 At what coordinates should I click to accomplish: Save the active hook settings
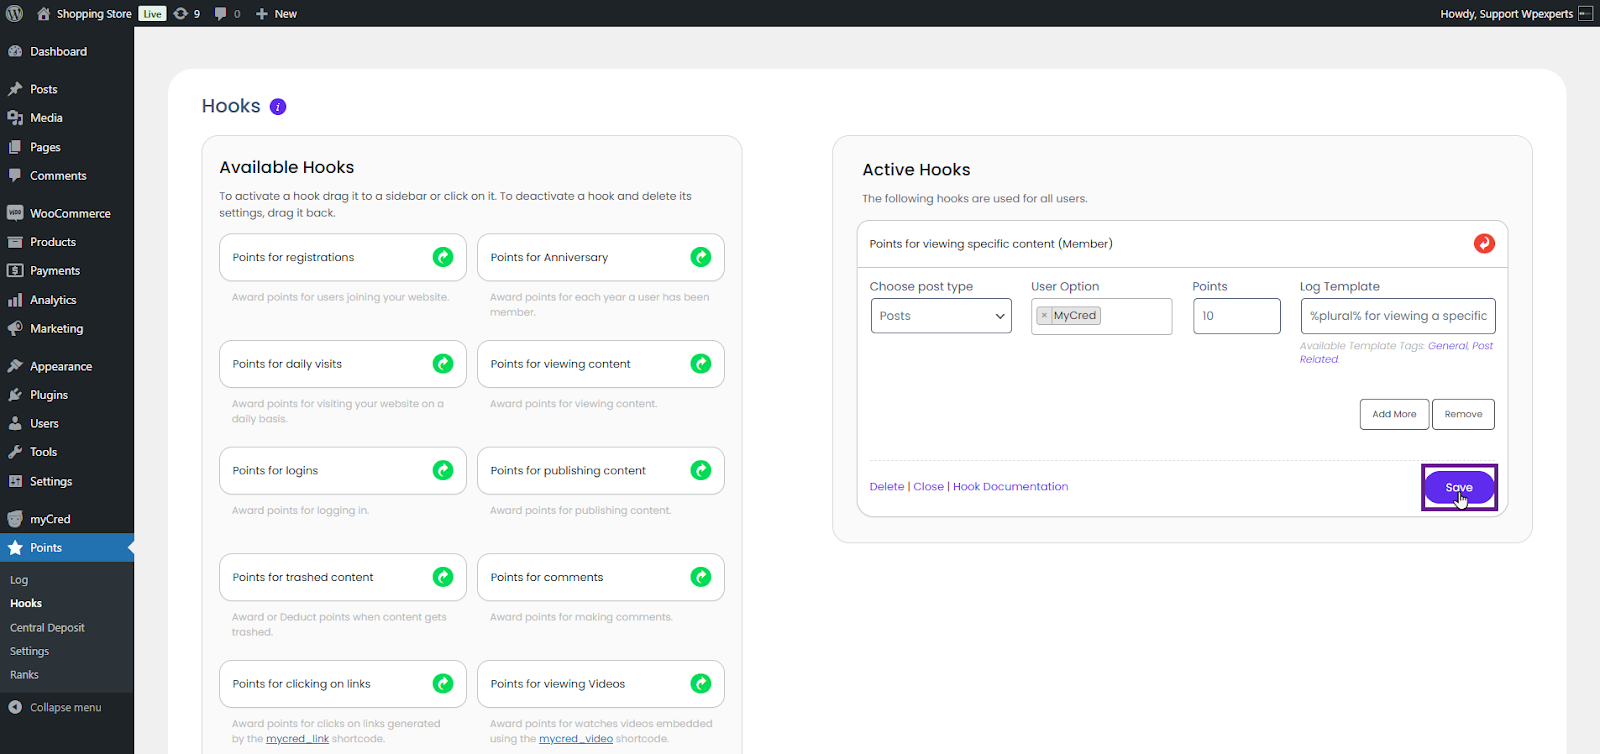pyautogui.click(x=1458, y=487)
